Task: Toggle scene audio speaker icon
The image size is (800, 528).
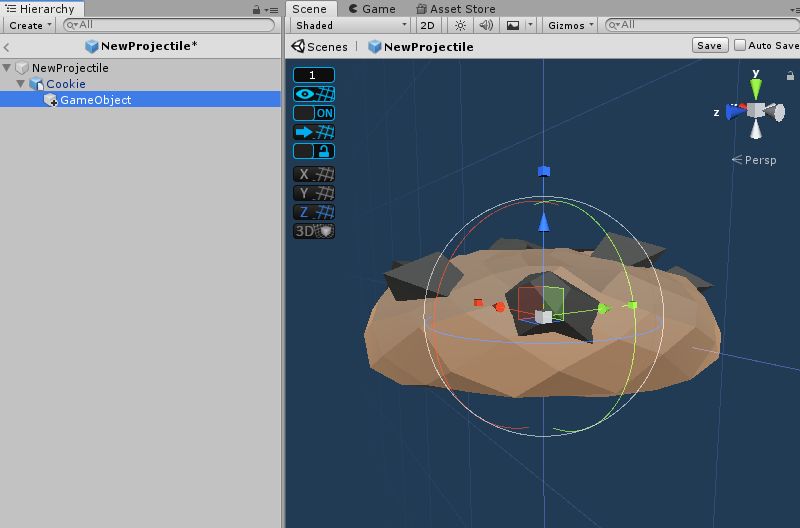Action: 486,25
